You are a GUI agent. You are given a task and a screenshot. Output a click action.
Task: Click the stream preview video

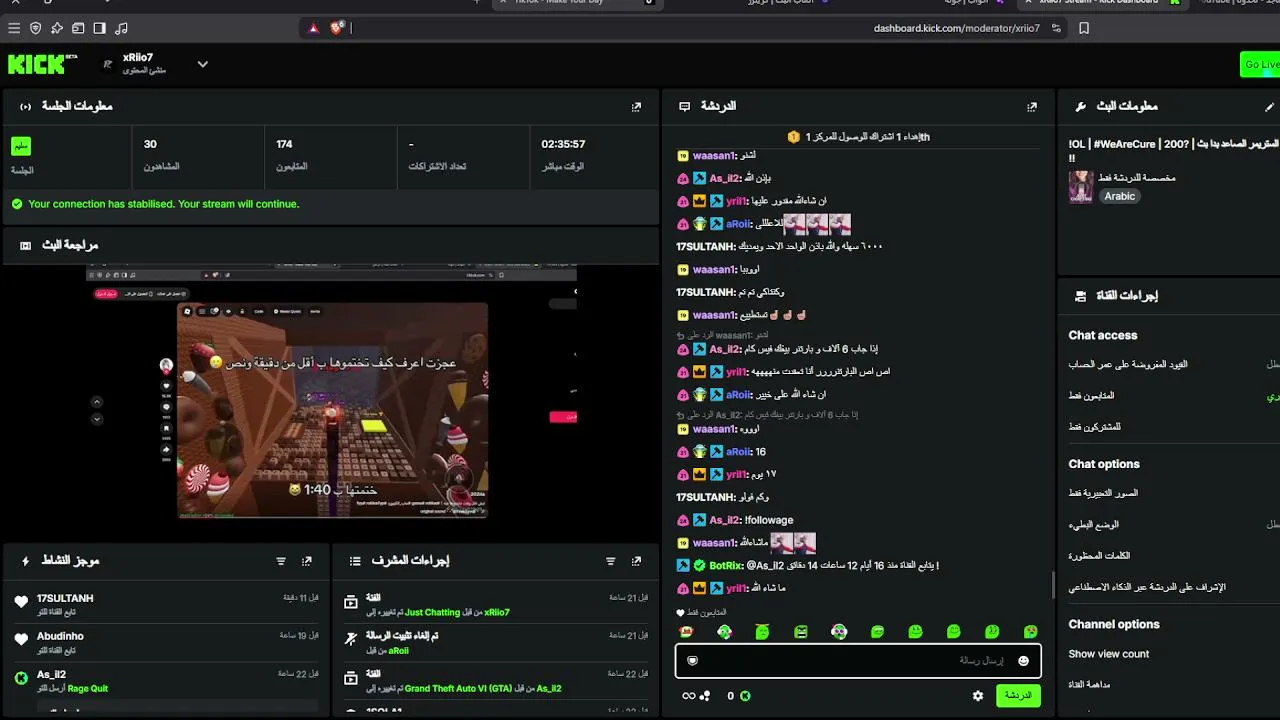[331, 393]
